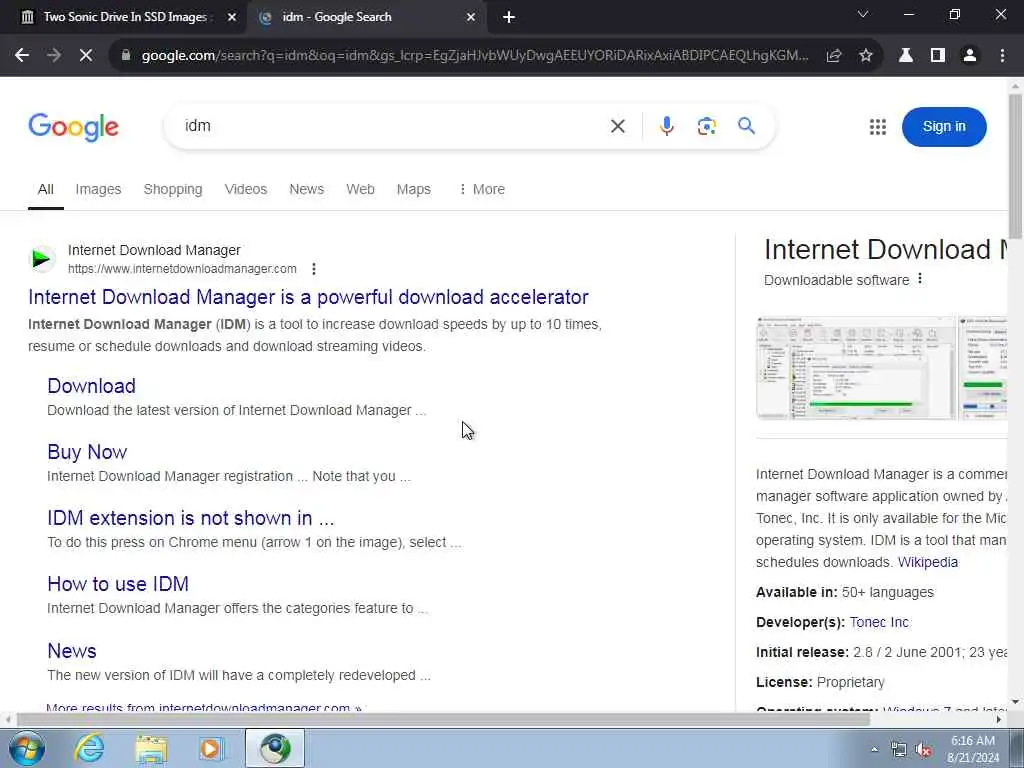Image resolution: width=1024 pixels, height=768 pixels.
Task: Click the Internet Download Manager favicon
Action: (x=42, y=259)
